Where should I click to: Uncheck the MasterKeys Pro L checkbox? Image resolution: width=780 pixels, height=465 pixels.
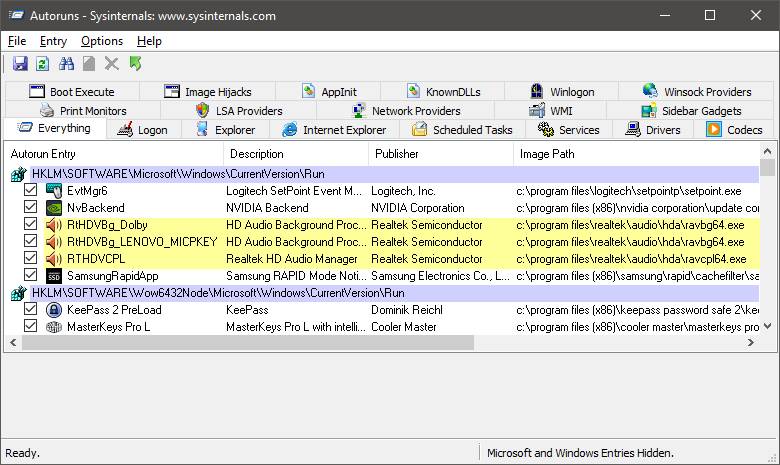(30, 326)
